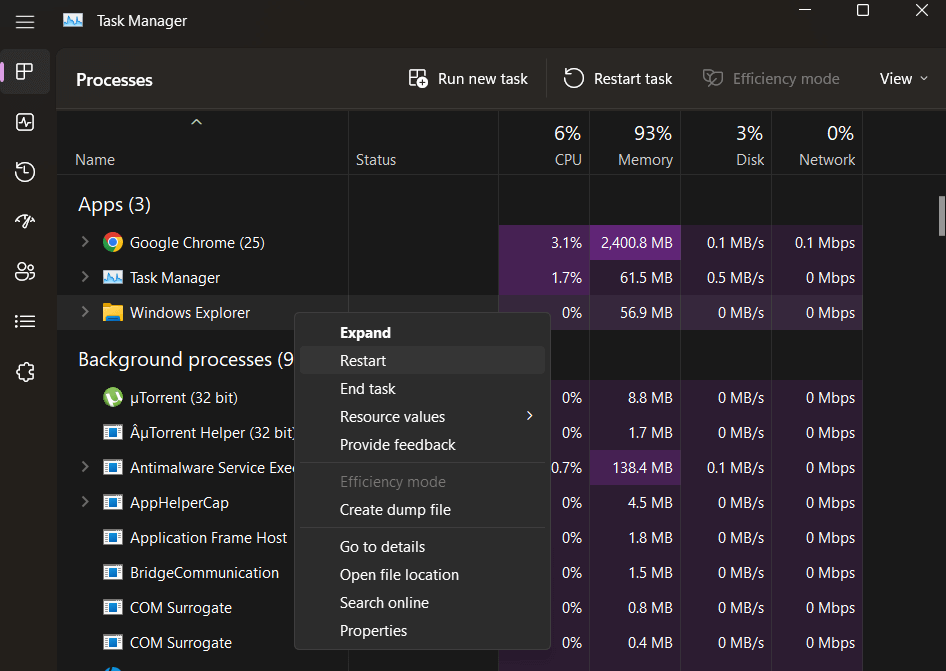
Task: Expand the Antimalware Service Executable group
Action: click(85, 467)
